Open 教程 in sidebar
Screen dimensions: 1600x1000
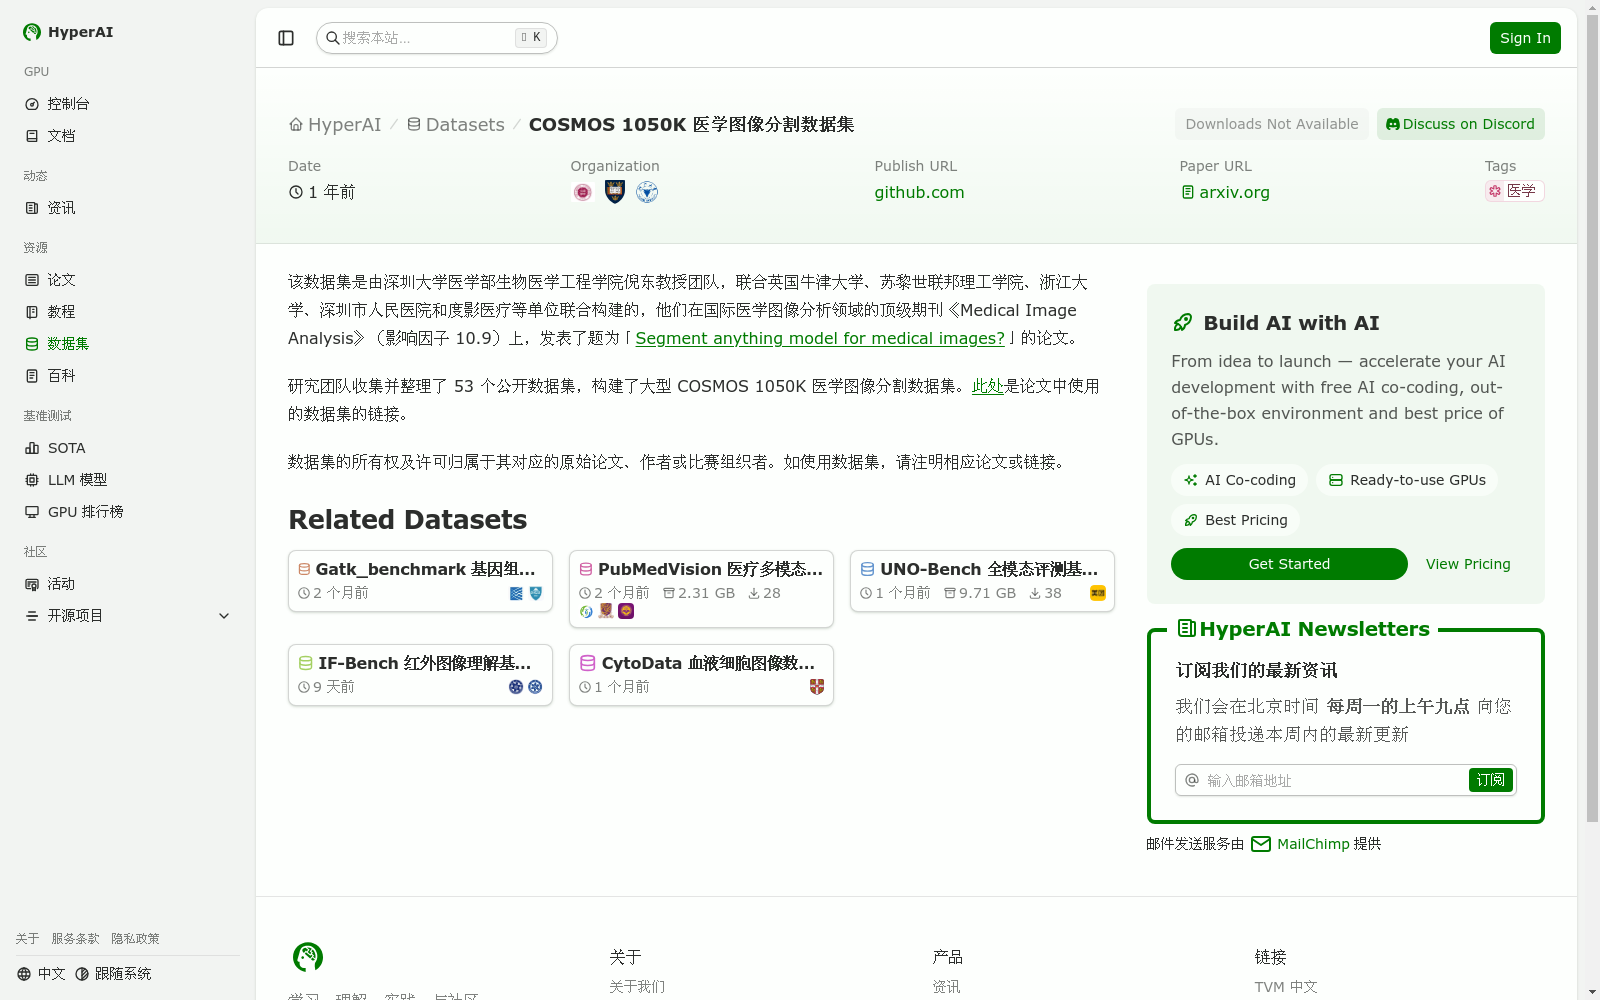pos(128,312)
